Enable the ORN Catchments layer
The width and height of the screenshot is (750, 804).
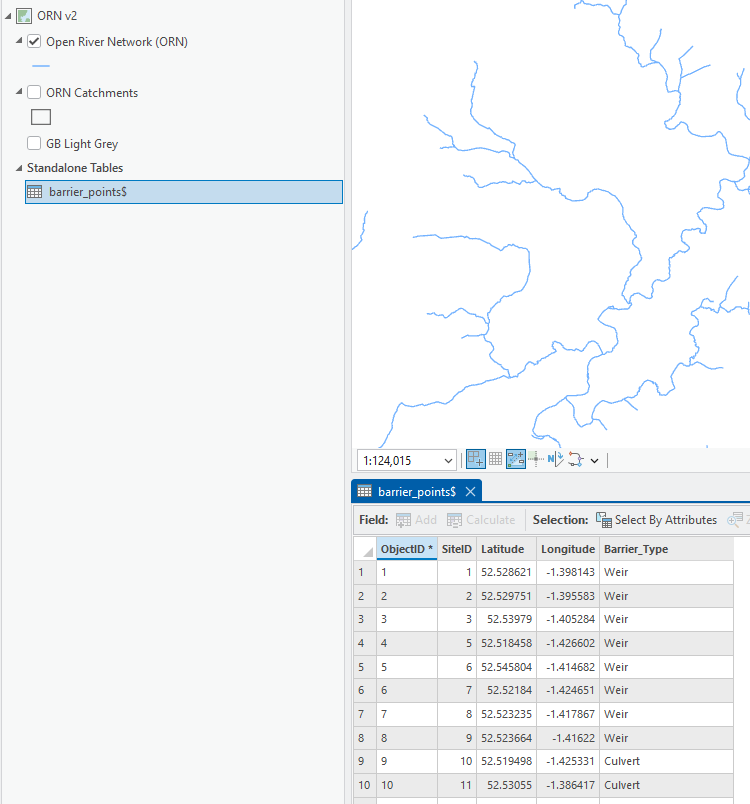[x=34, y=93]
